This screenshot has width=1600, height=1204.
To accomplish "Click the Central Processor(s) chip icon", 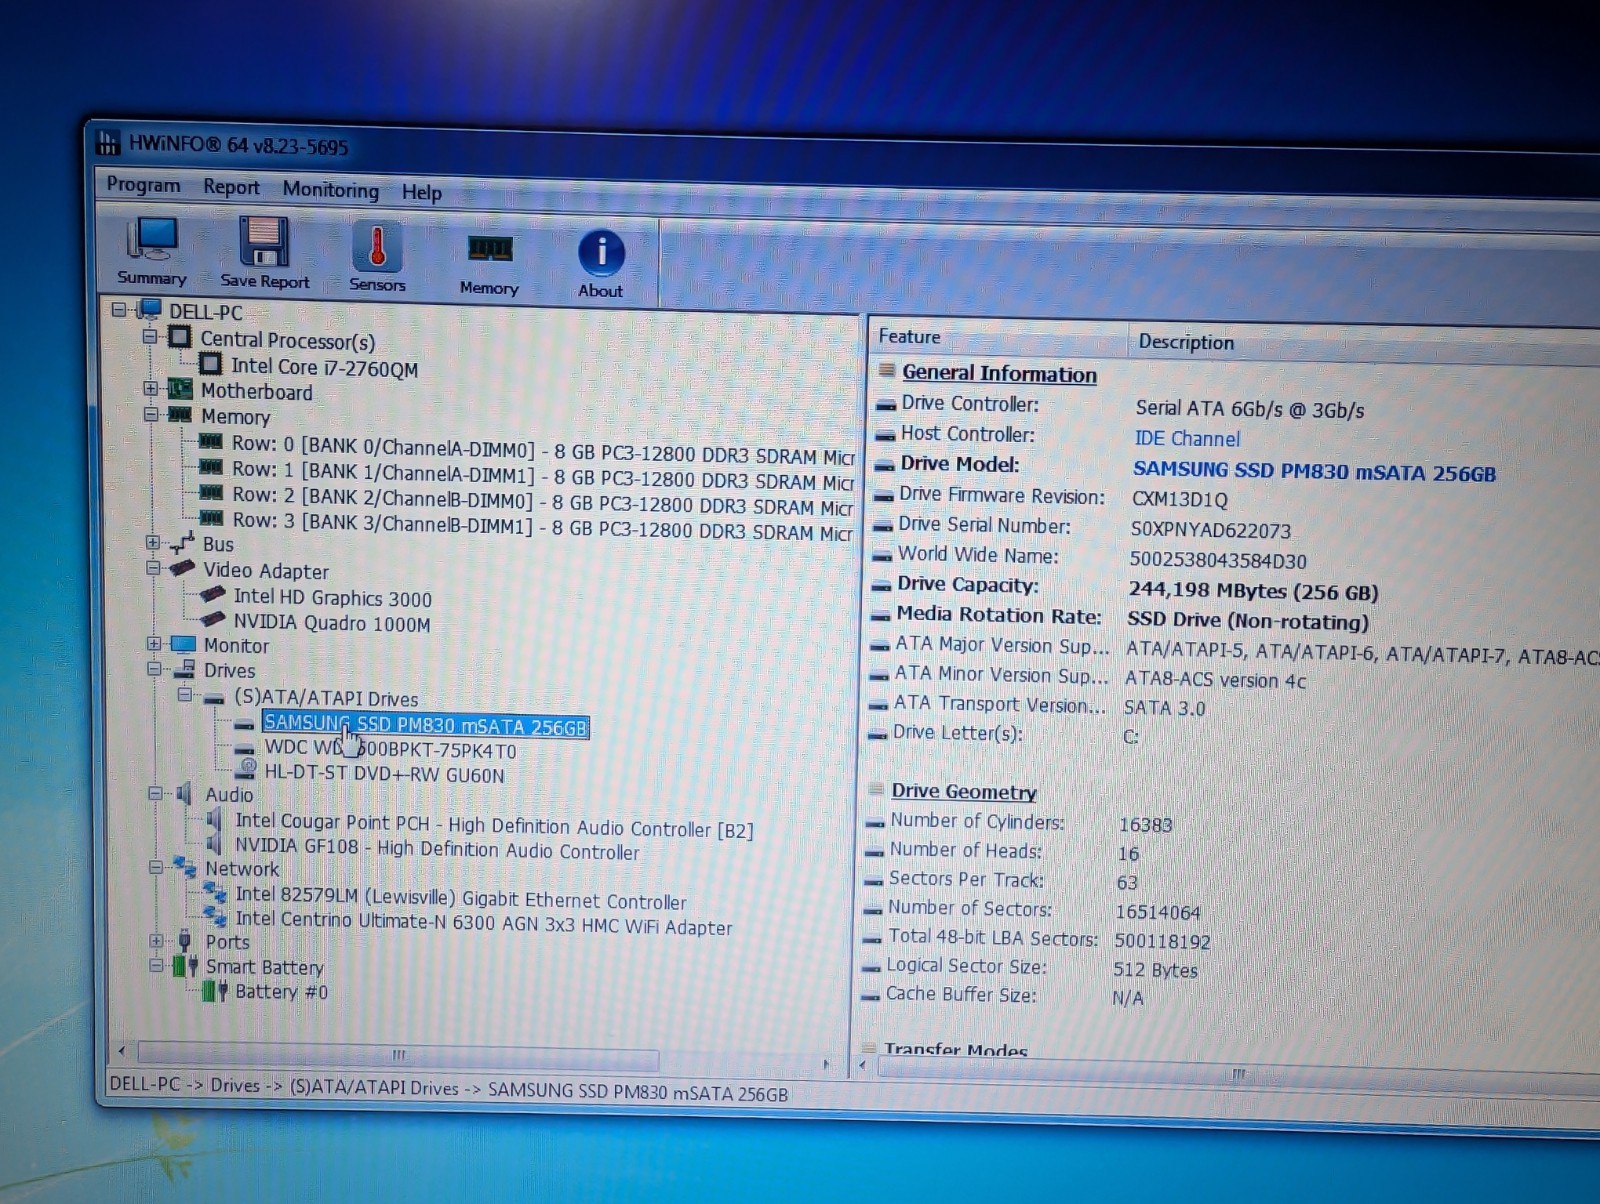I will [180, 337].
